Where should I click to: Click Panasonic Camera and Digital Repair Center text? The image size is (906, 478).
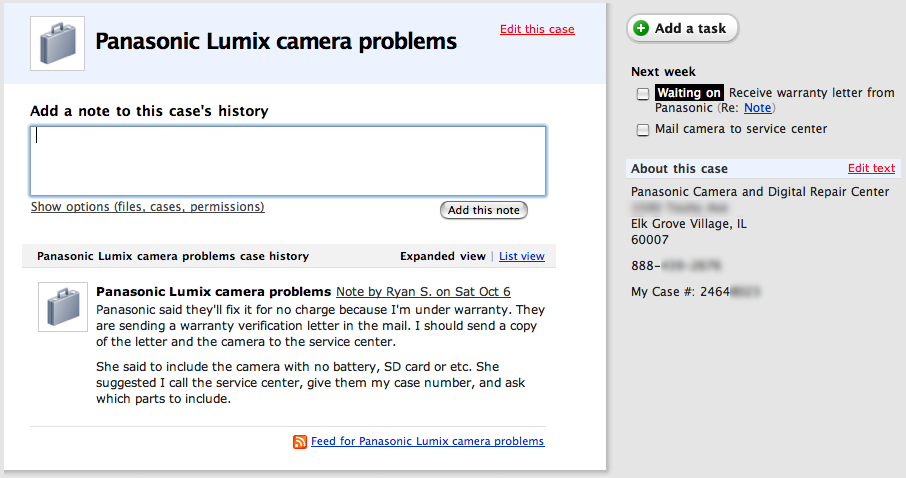point(760,192)
